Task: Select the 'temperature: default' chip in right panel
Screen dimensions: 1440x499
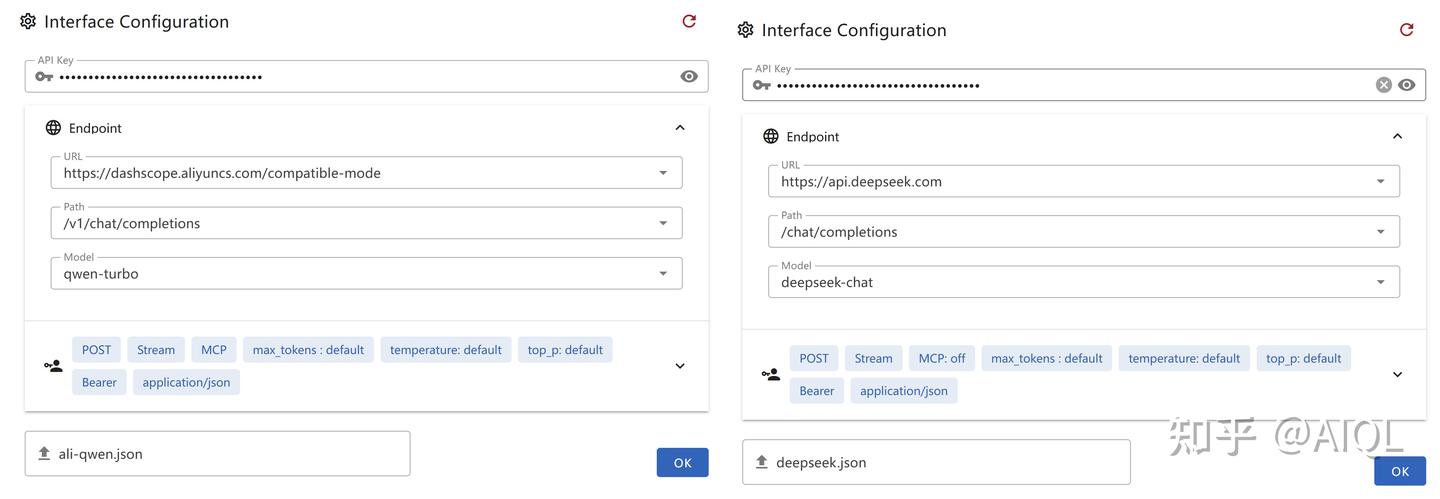Action: [1184, 358]
